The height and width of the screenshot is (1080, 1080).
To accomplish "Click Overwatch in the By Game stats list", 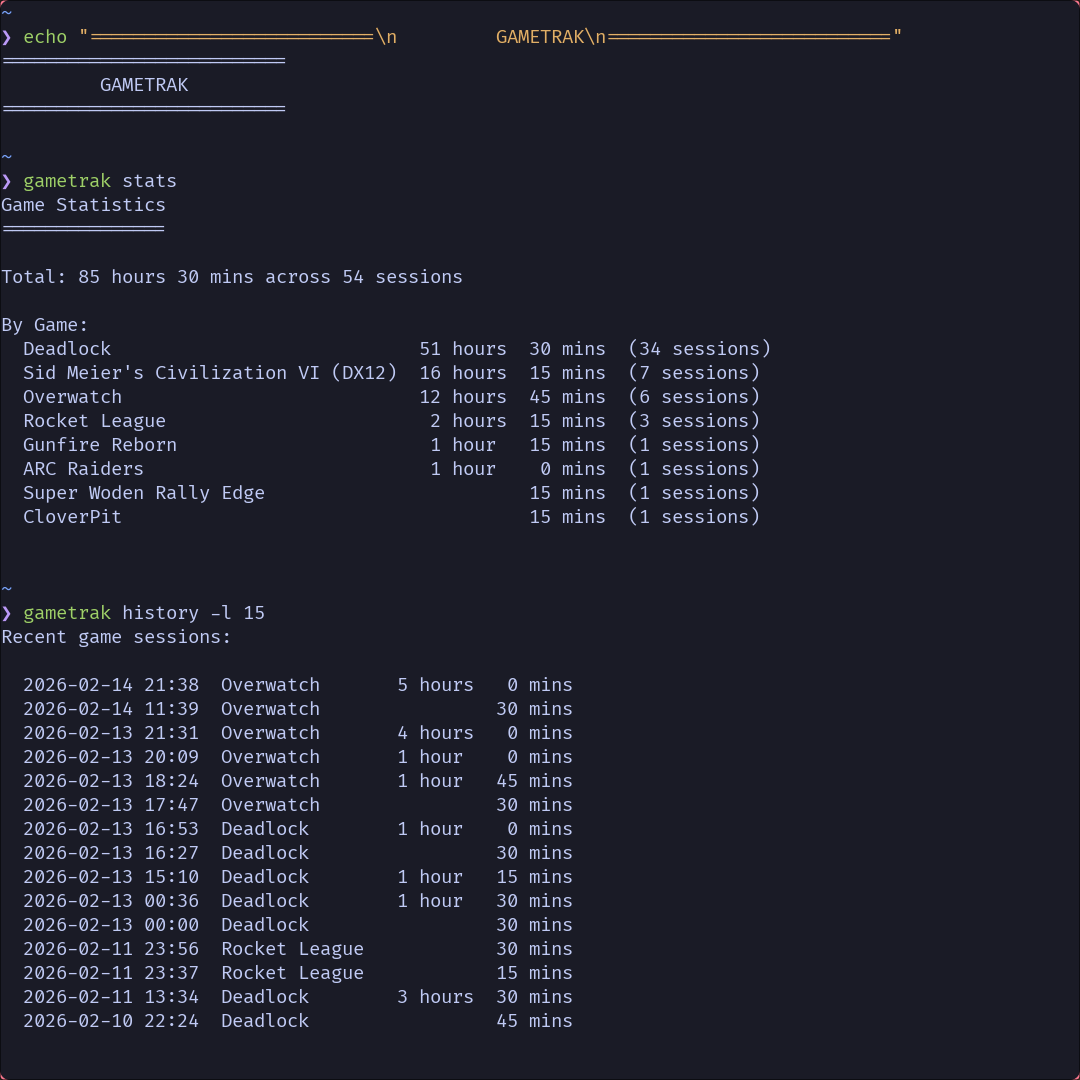I will tap(72, 397).
